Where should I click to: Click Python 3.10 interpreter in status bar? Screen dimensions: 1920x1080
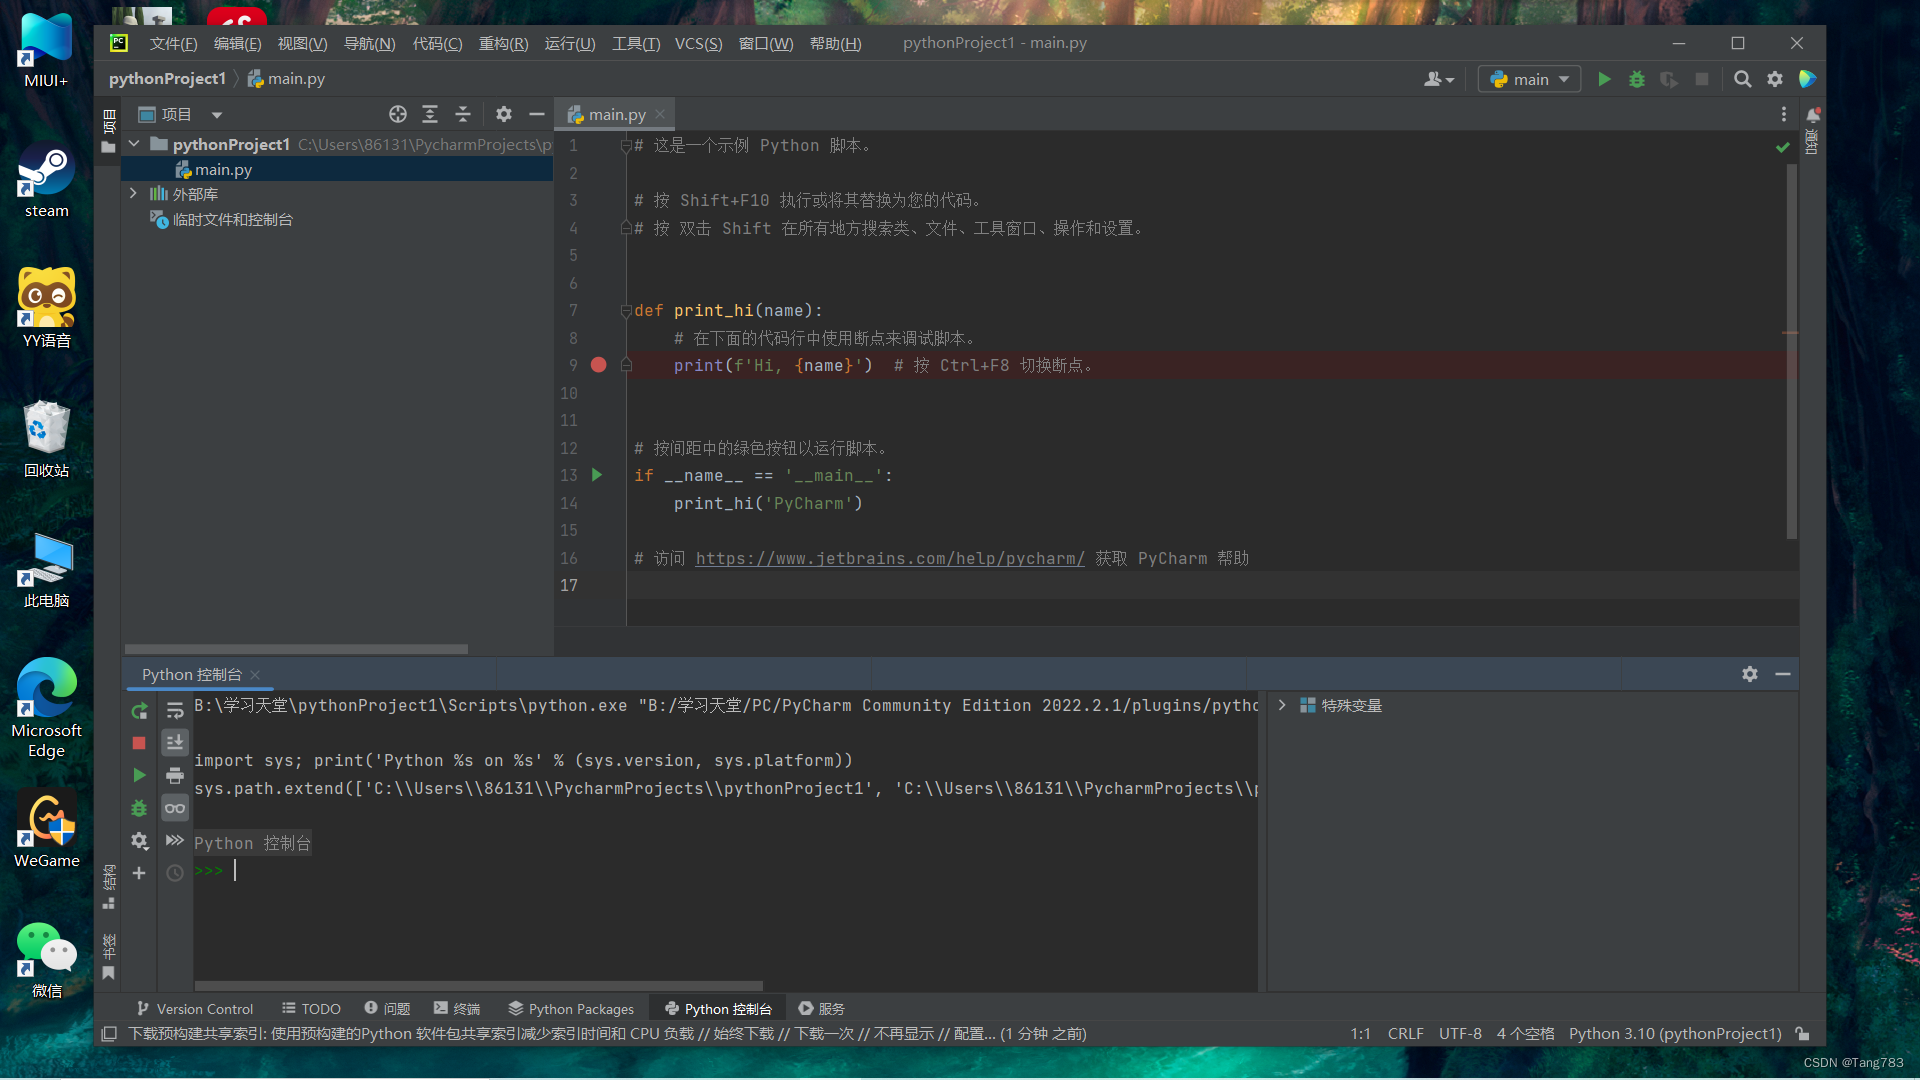(1675, 1033)
